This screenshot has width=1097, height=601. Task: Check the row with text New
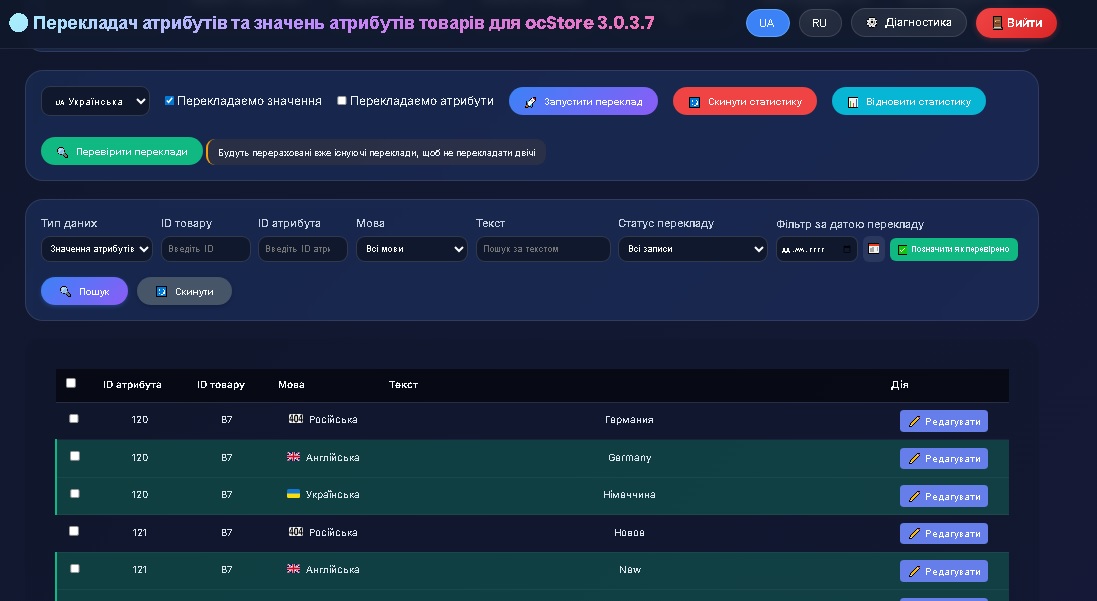coord(75,568)
